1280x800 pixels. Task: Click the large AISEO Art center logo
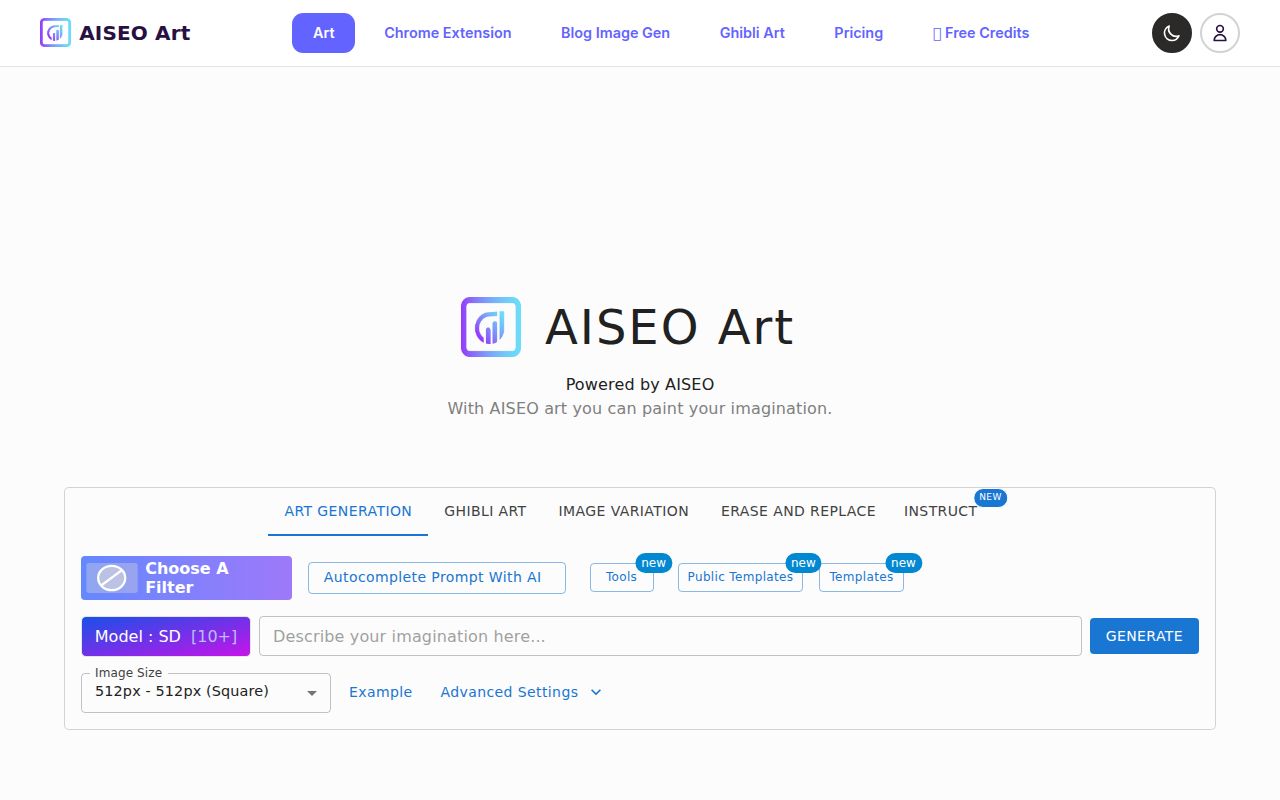pos(491,327)
